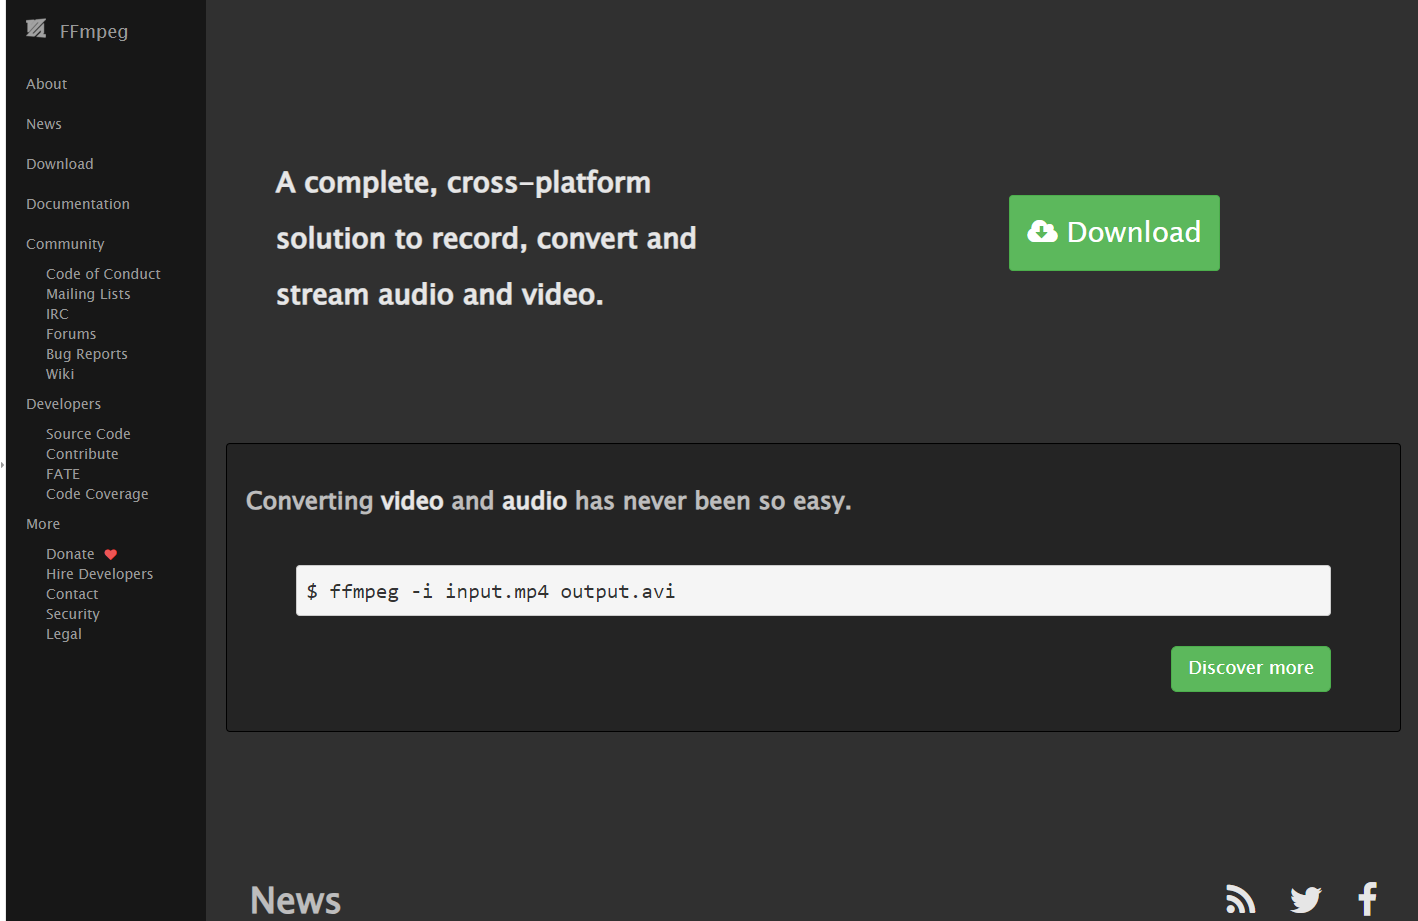Open the RSS feed icon
Image resolution: width=1418 pixels, height=921 pixels.
[x=1240, y=899]
